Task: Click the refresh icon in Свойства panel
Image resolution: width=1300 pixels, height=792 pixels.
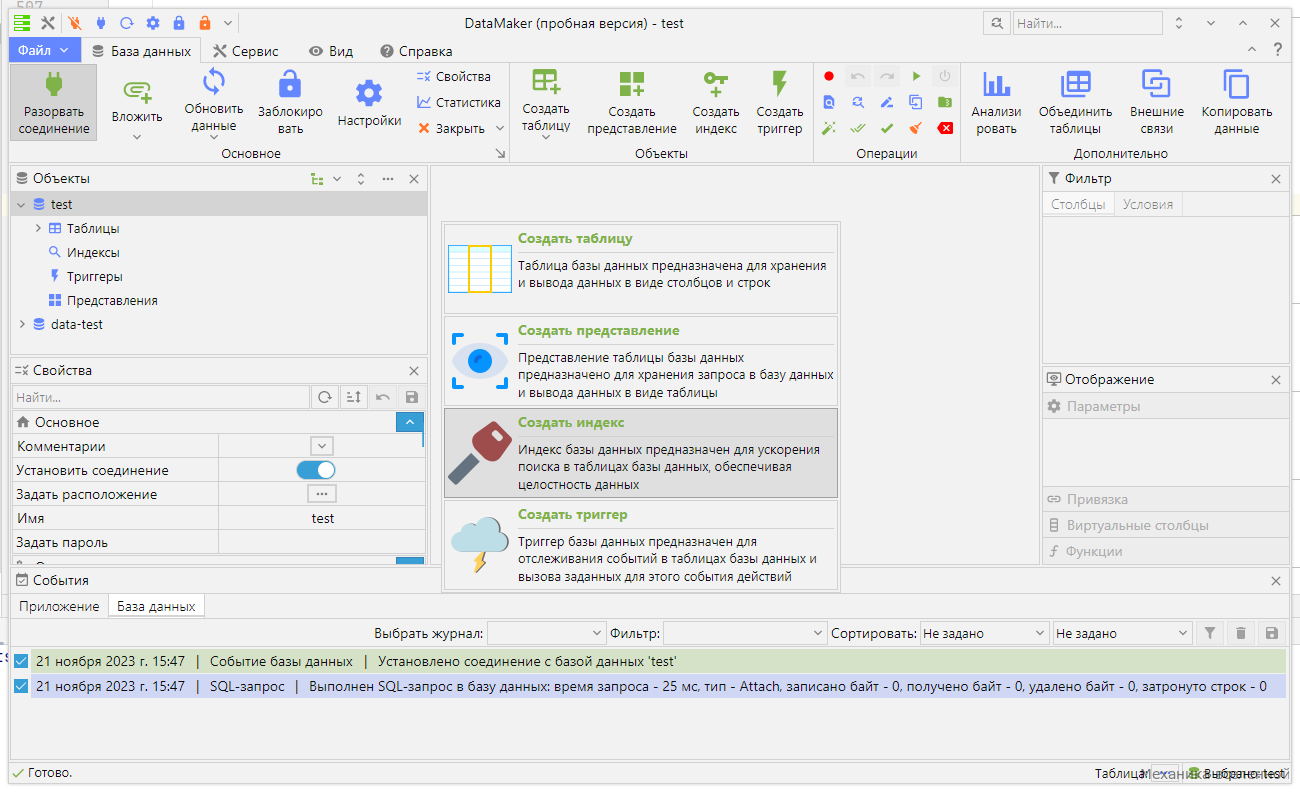Action: 325,398
